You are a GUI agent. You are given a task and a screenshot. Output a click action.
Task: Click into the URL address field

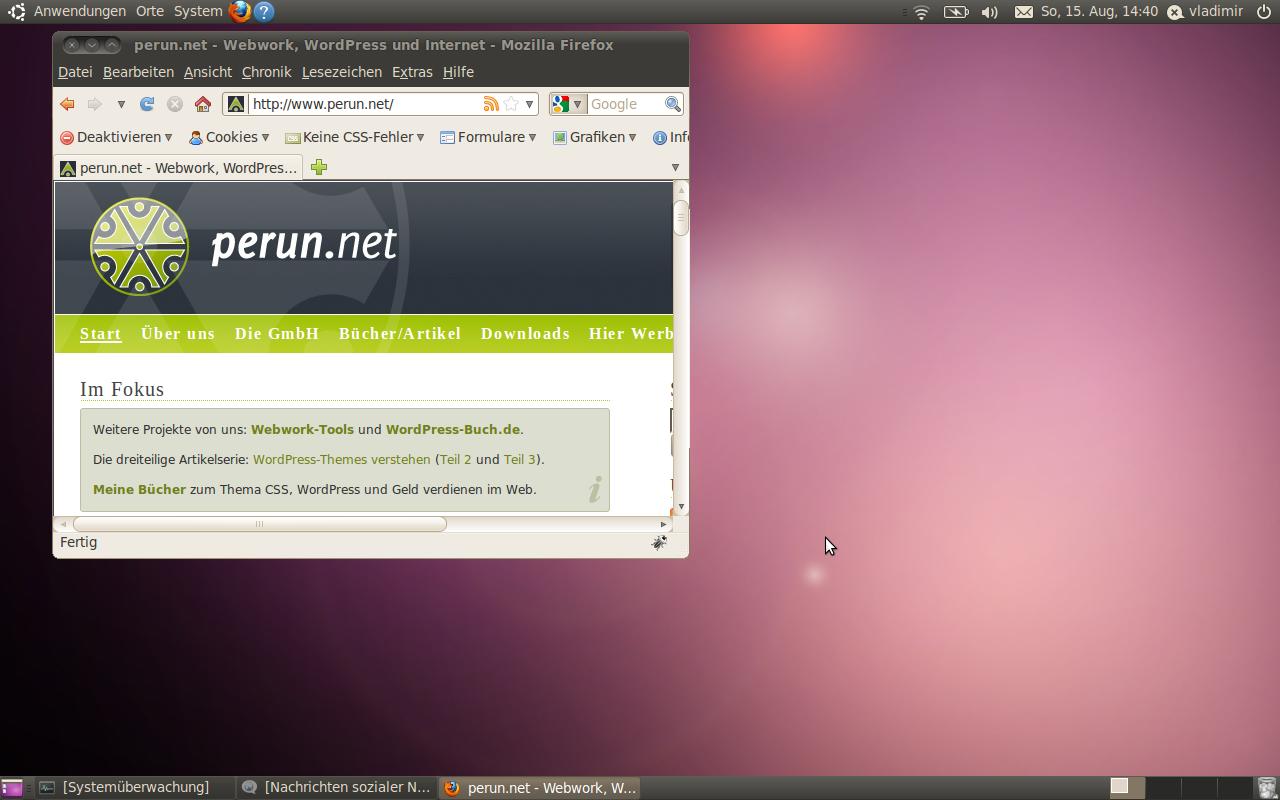tap(365, 104)
